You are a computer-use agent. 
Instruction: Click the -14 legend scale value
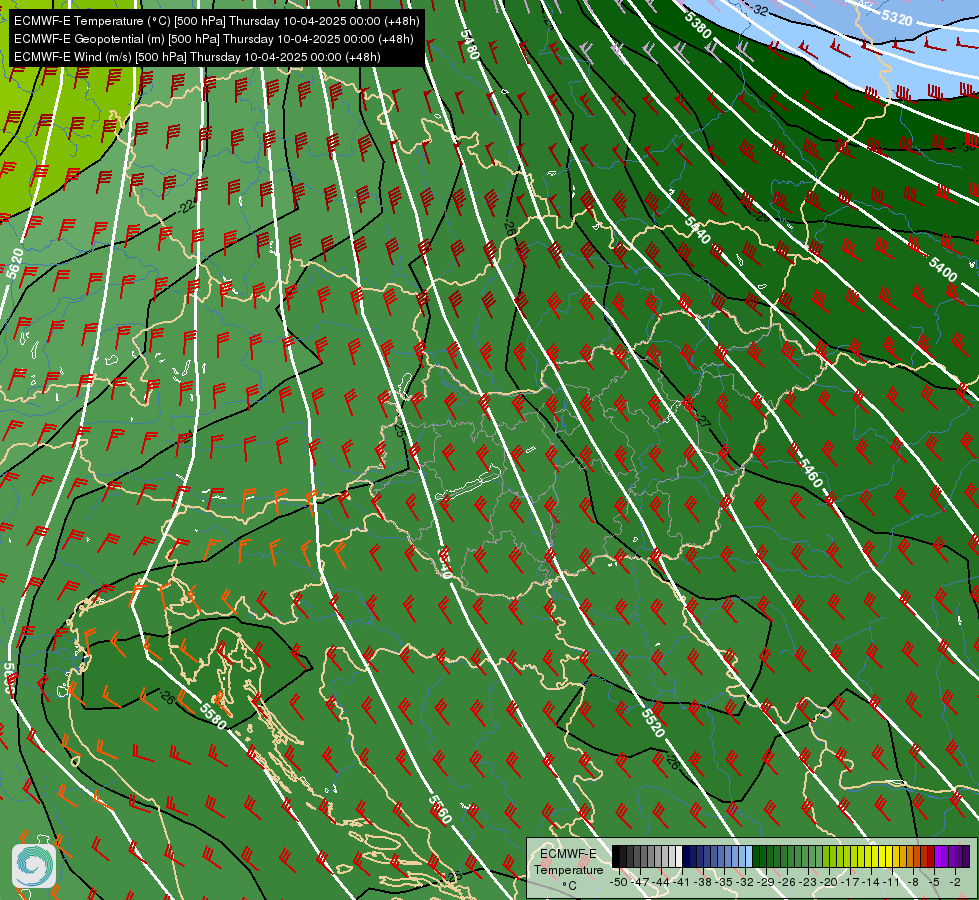point(870,882)
